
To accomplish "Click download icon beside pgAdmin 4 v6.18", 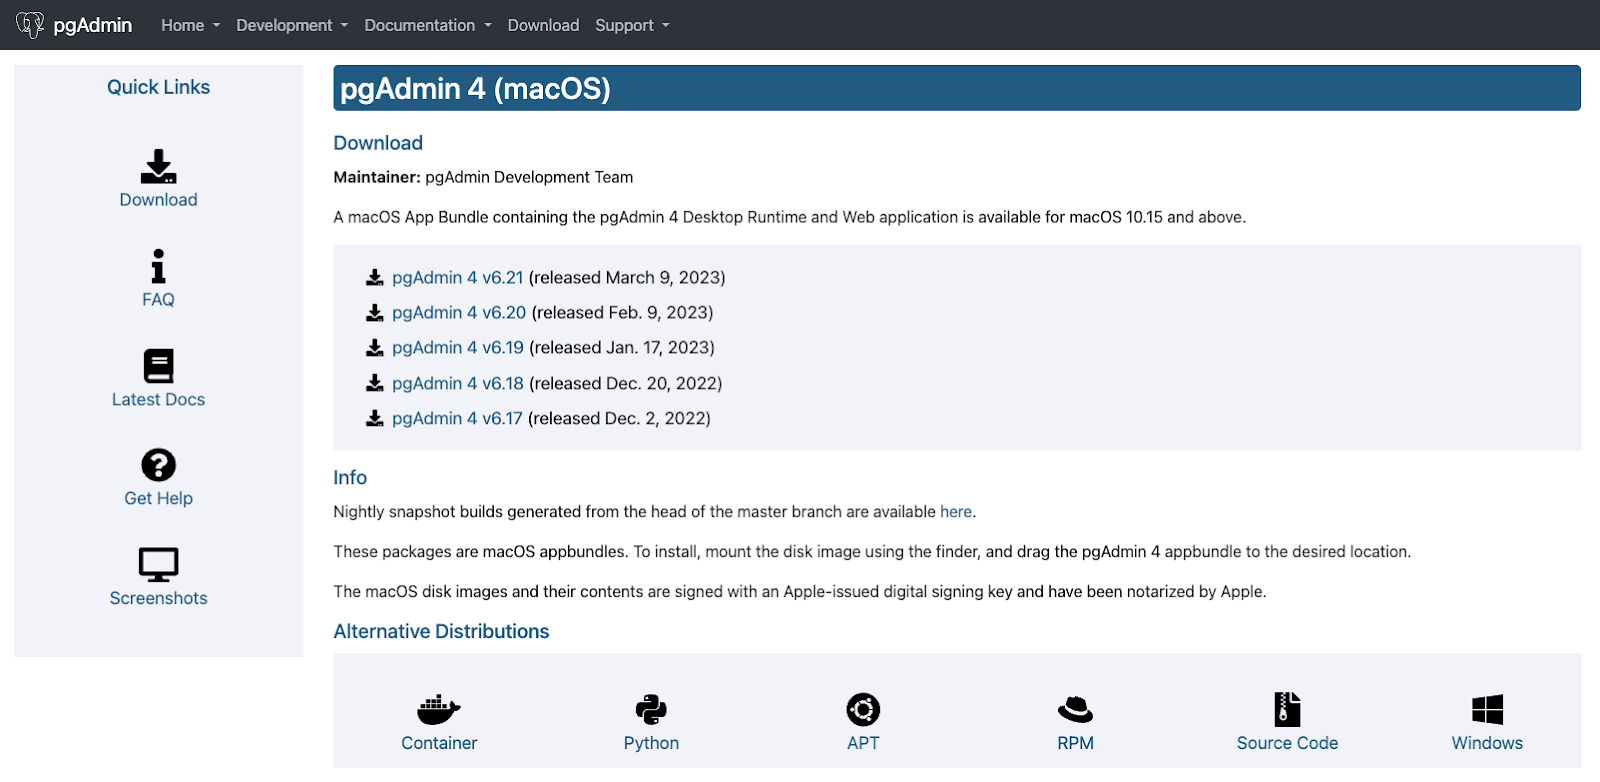I will pyautogui.click(x=375, y=383).
